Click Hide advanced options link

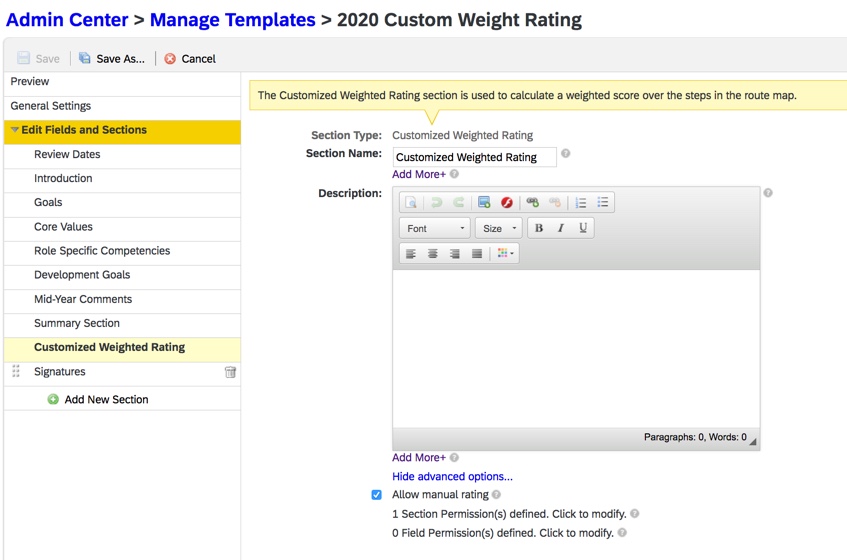[x=452, y=477]
